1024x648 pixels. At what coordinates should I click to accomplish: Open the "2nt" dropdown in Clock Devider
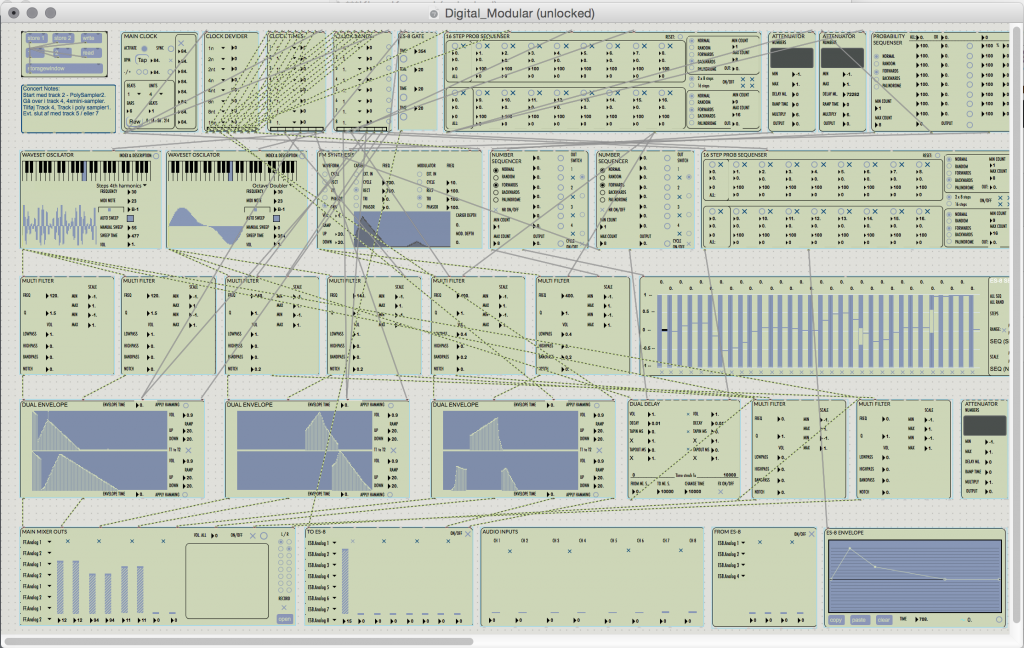[216, 69]
